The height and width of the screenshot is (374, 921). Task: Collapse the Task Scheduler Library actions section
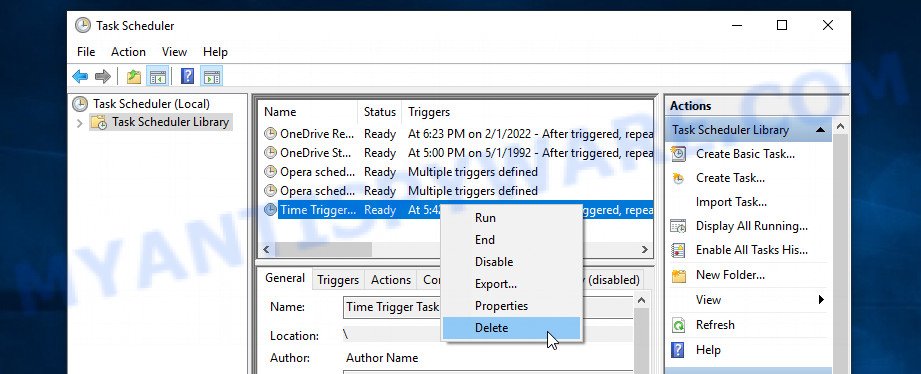click(x=821, y=130)
